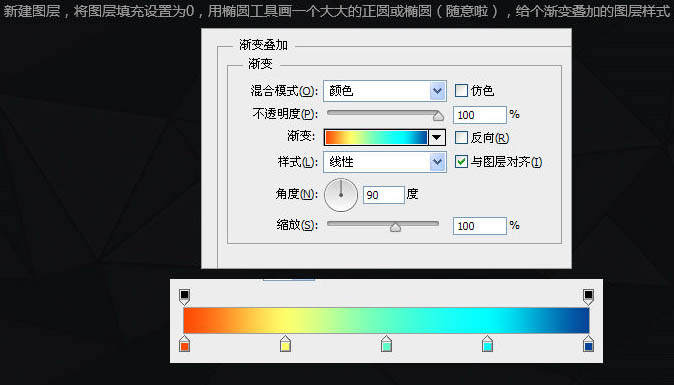The image size is (674, 385).
Task: Click the gradient preview swatch to edit
Action: [376, 138]
